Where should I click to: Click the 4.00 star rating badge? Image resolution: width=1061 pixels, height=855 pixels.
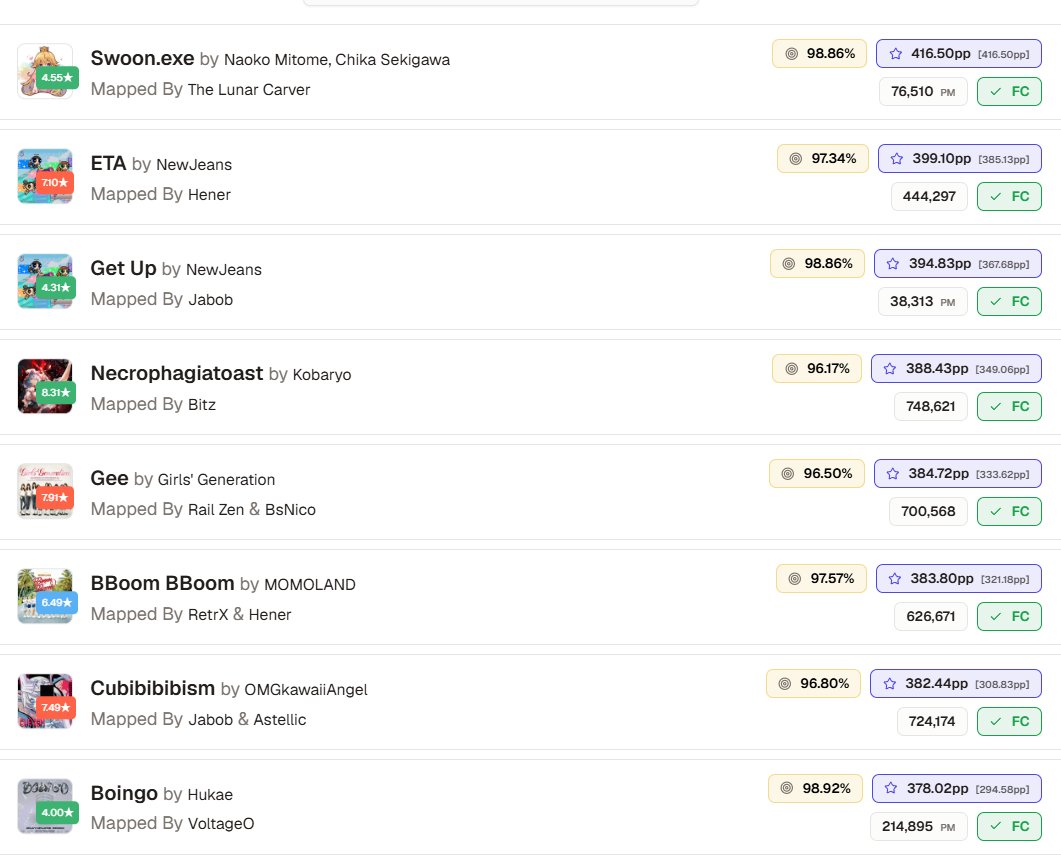click(x=58, y=812)
